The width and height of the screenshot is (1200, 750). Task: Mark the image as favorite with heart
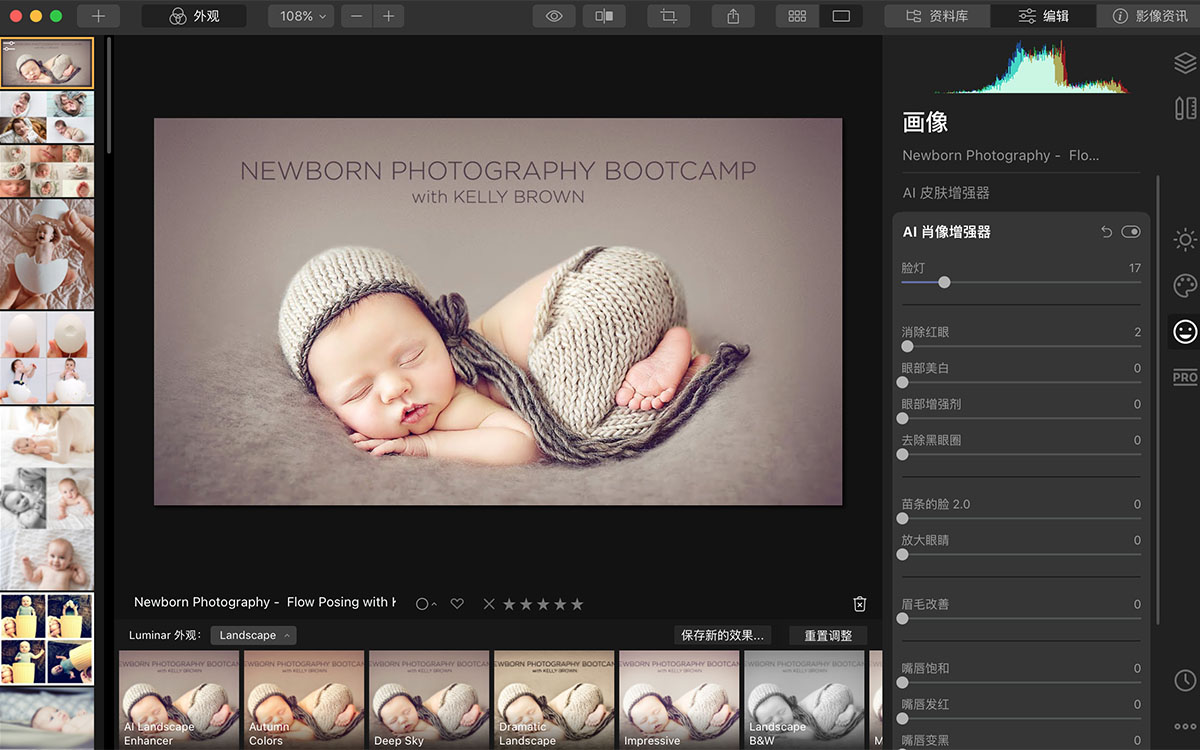(x=457, y=604)
